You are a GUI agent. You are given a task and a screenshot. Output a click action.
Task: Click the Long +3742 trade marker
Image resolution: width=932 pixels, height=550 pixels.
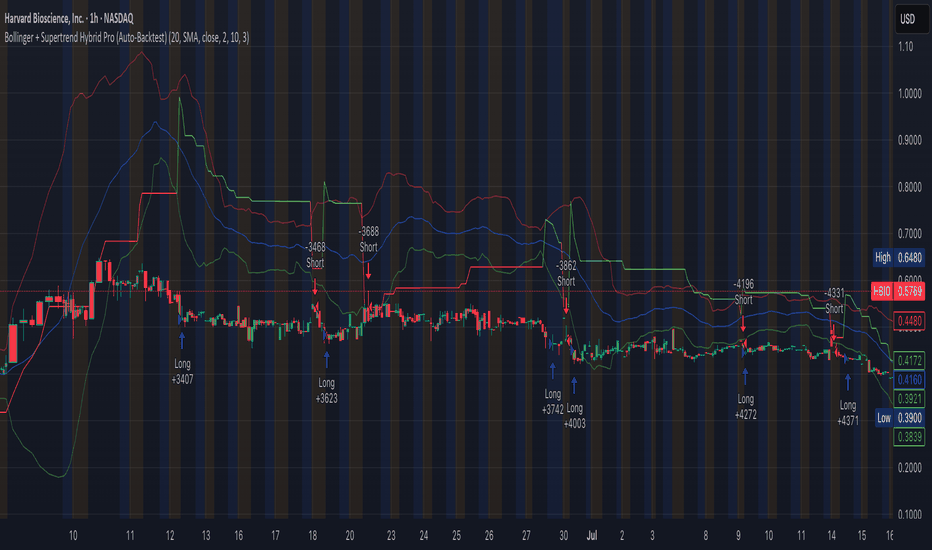553,401
